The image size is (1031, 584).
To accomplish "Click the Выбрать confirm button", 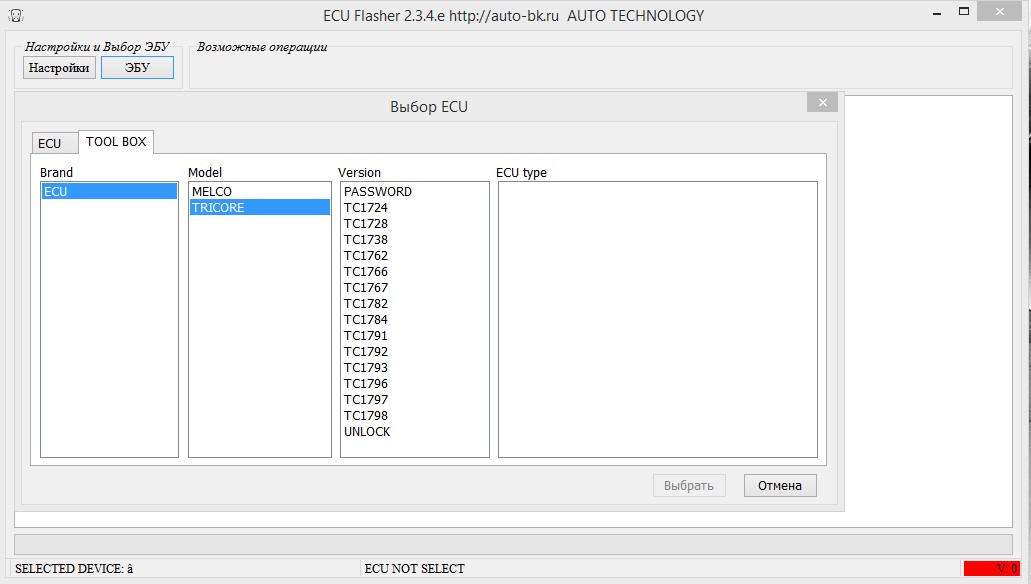I will (689, 485).
